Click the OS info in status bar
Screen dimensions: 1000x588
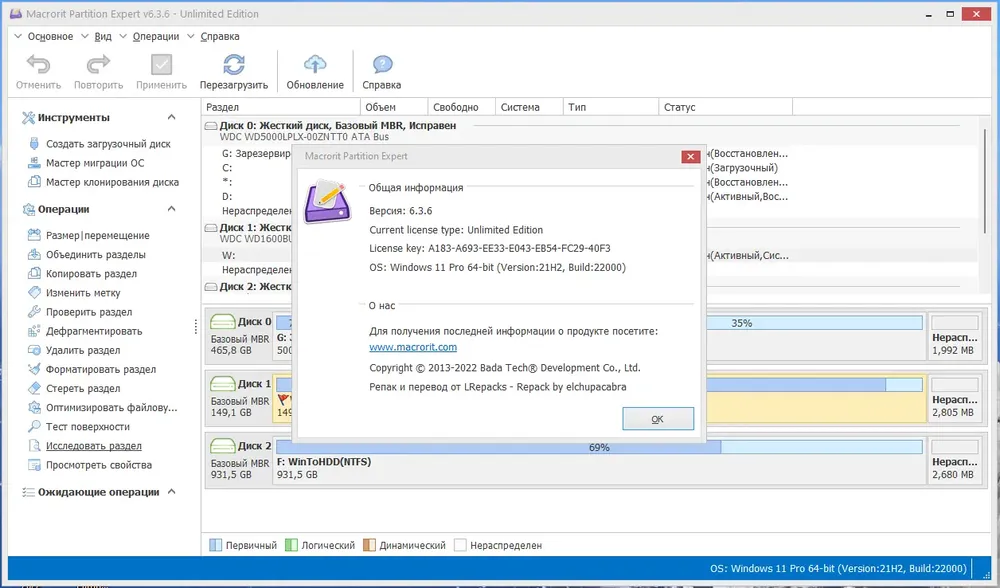838,568
